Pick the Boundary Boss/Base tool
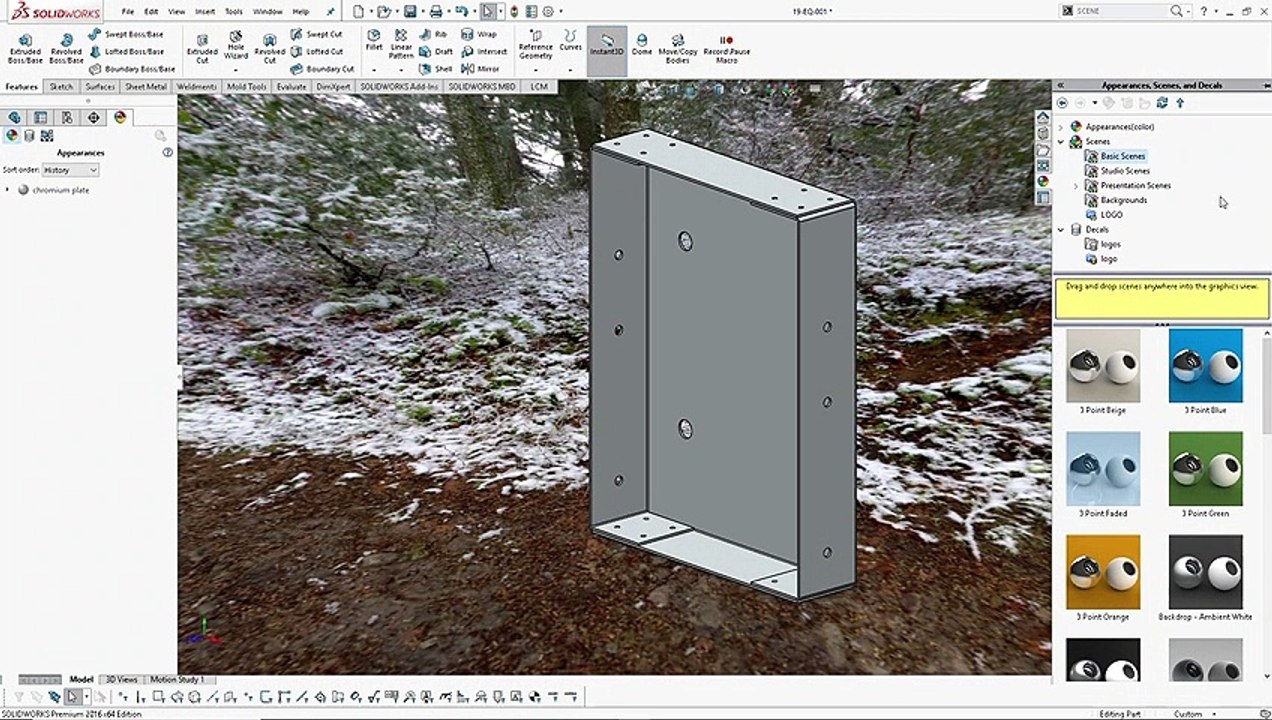This screenshot has height=720, width=1272. pyautogui.click(x=132, y=69)
